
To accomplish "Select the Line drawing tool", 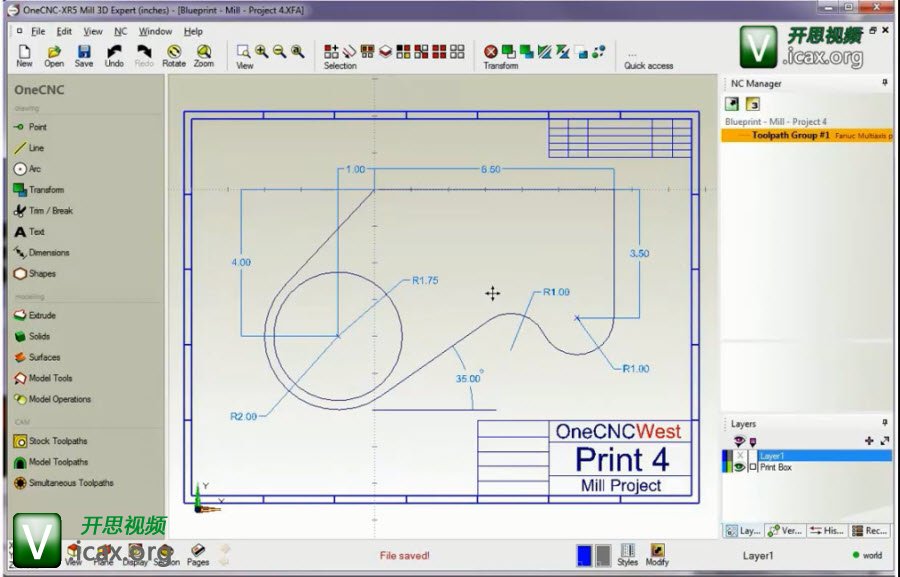I will [29, 148].
